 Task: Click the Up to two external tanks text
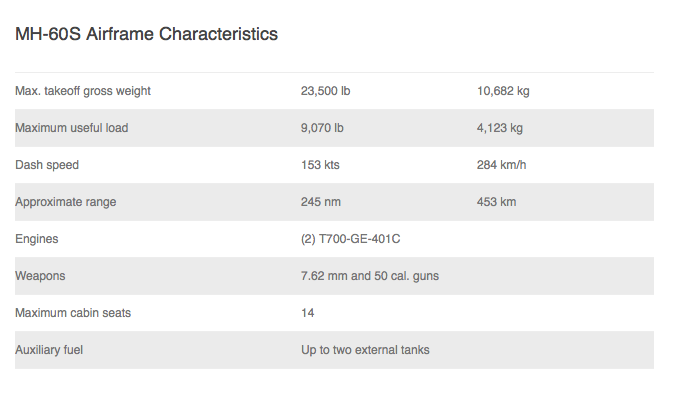365,350
